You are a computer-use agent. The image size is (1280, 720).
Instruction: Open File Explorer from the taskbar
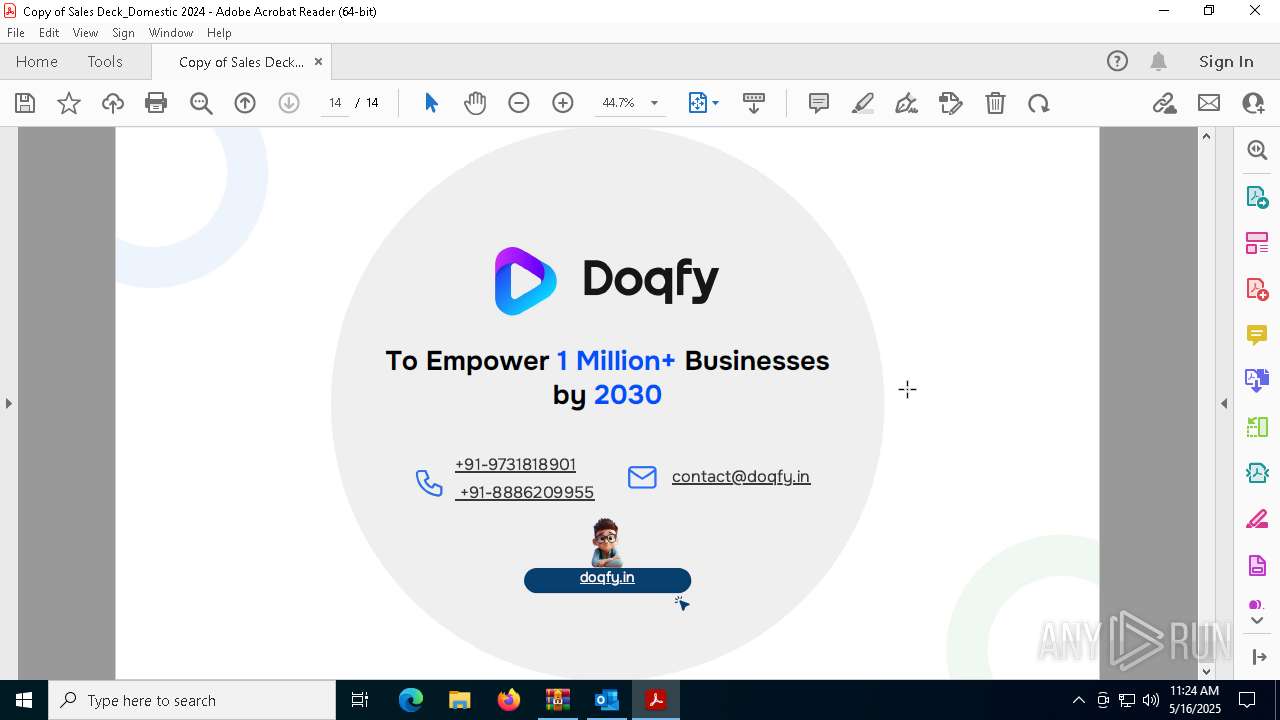pyautogui.click(x=459, y=700)
